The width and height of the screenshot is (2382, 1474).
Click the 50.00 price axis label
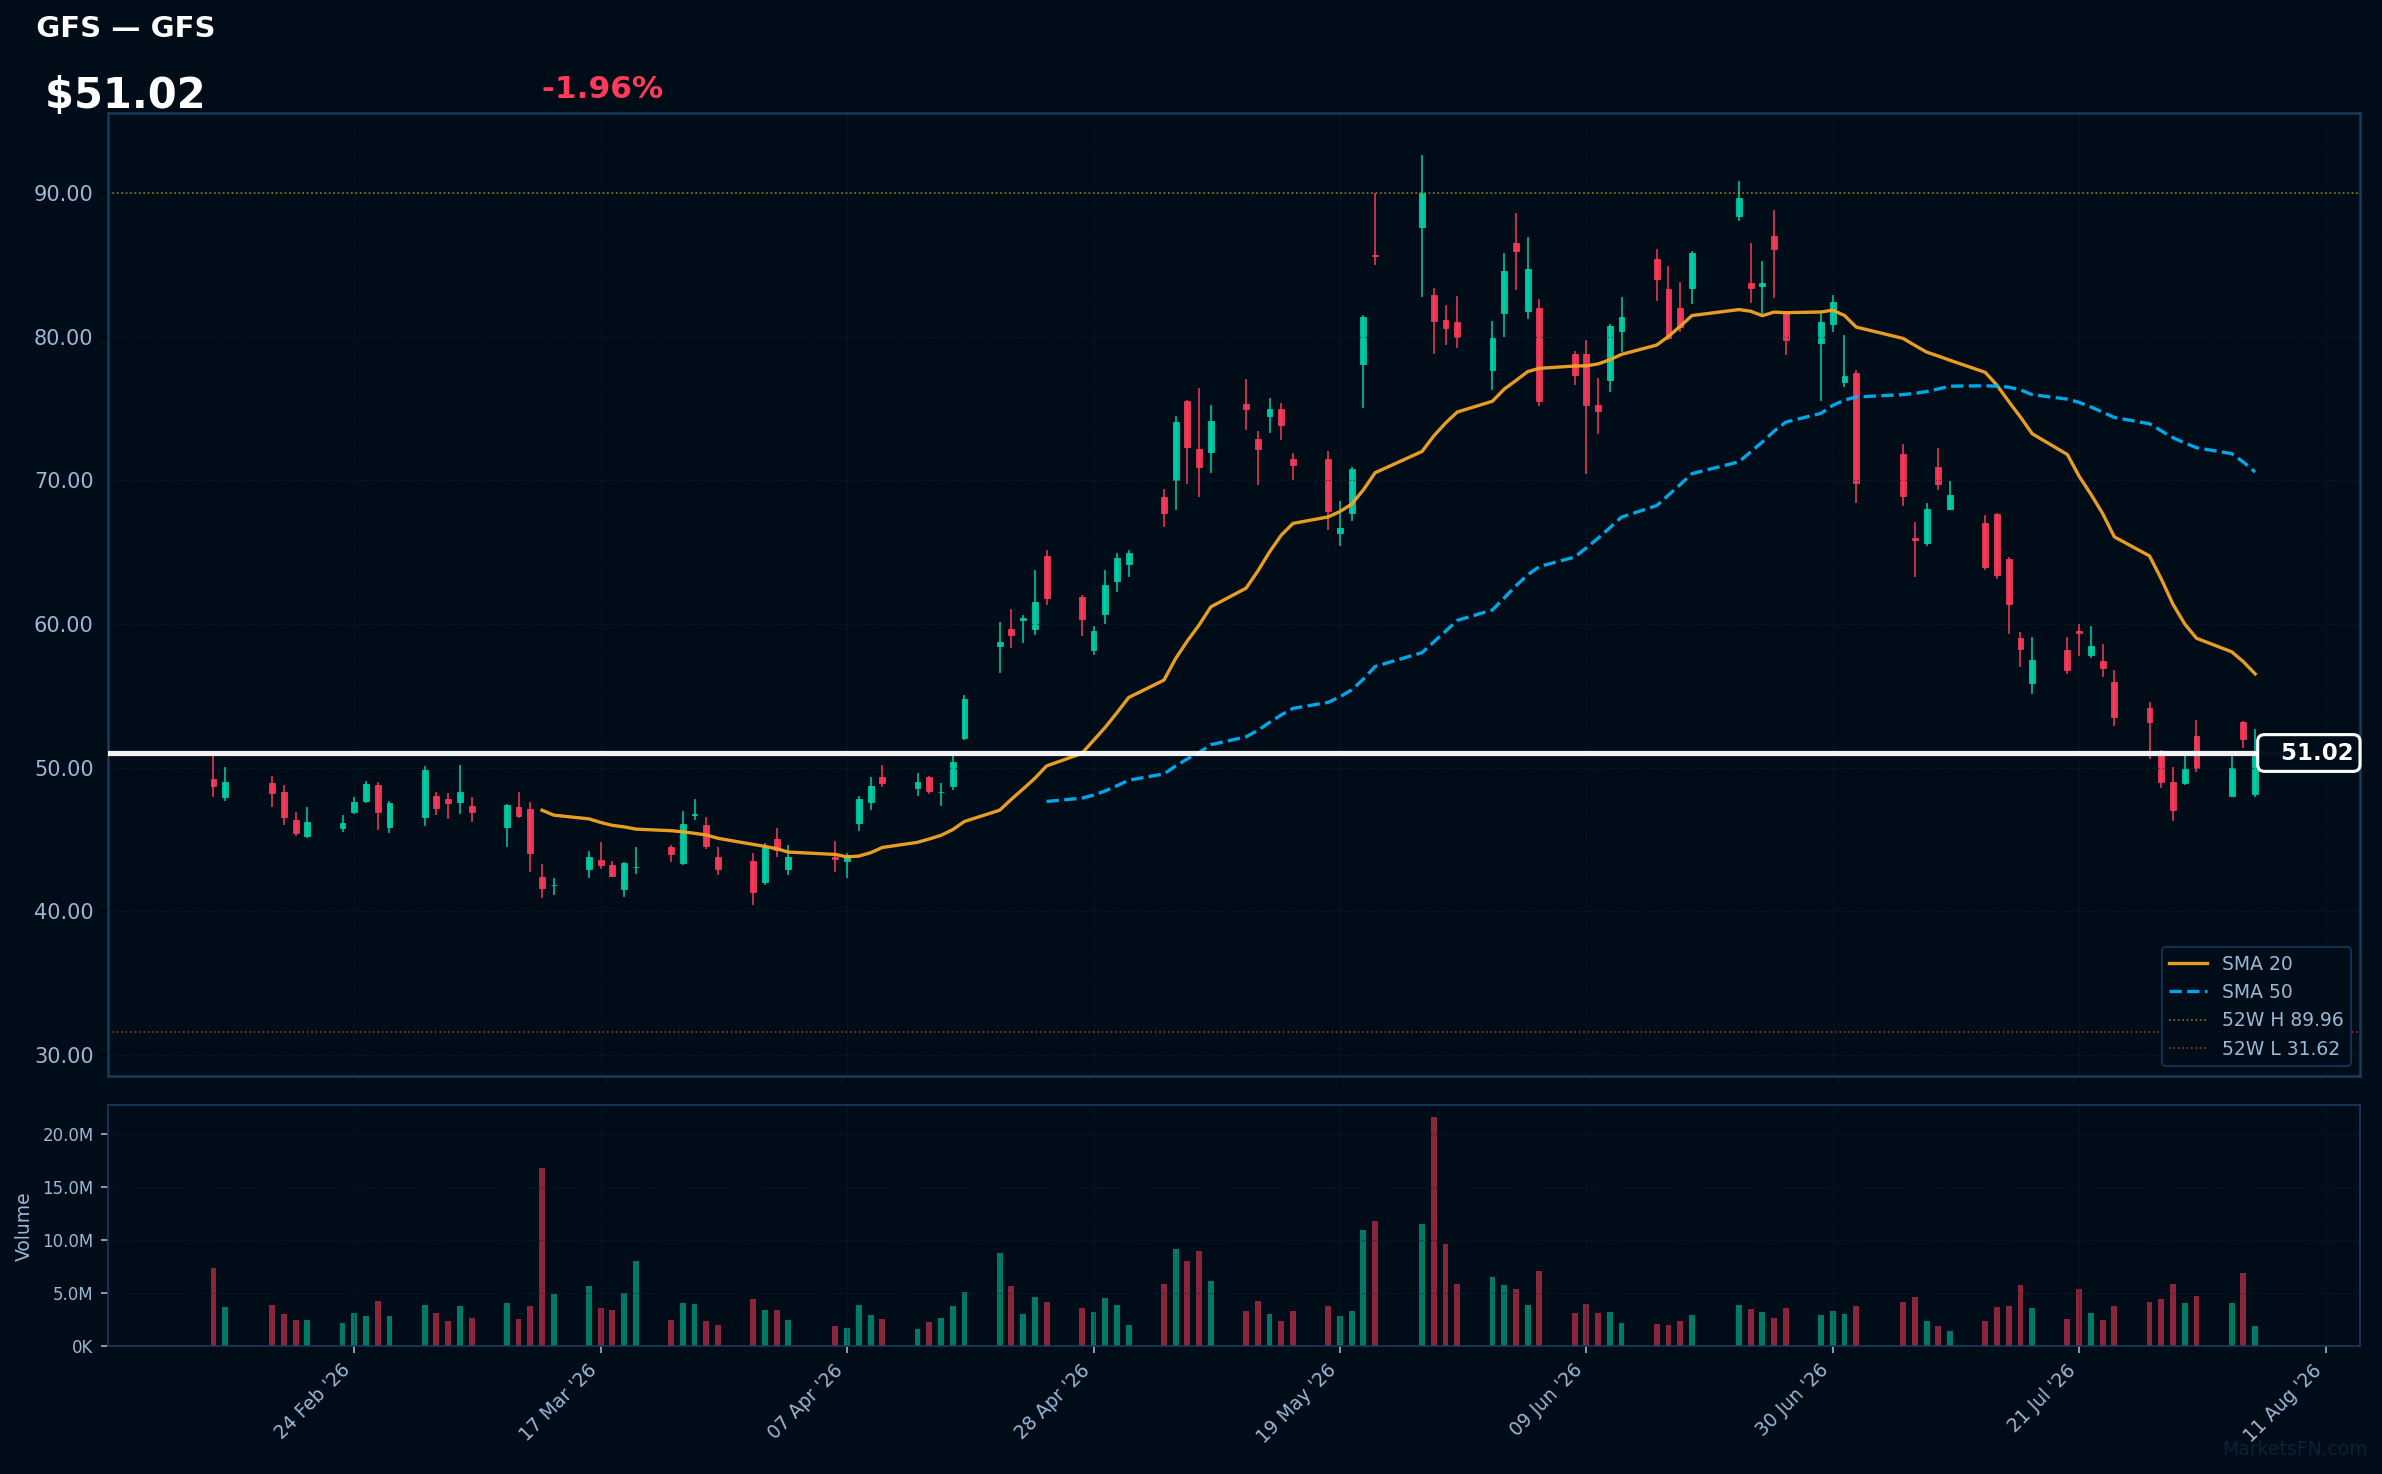tap(63, 769)
